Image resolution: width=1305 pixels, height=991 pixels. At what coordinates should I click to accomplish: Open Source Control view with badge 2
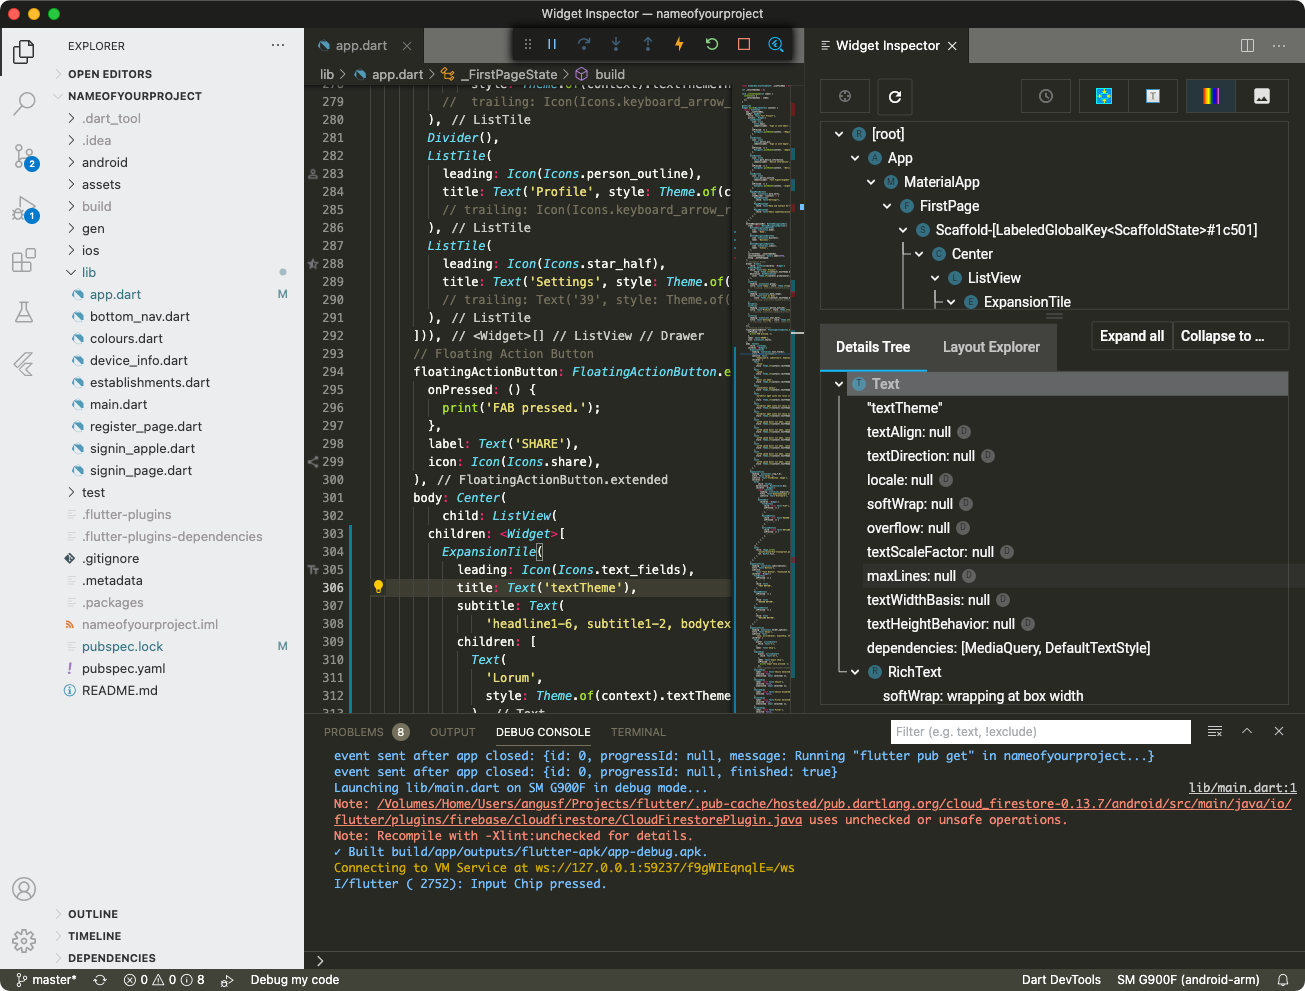point(24,156)
